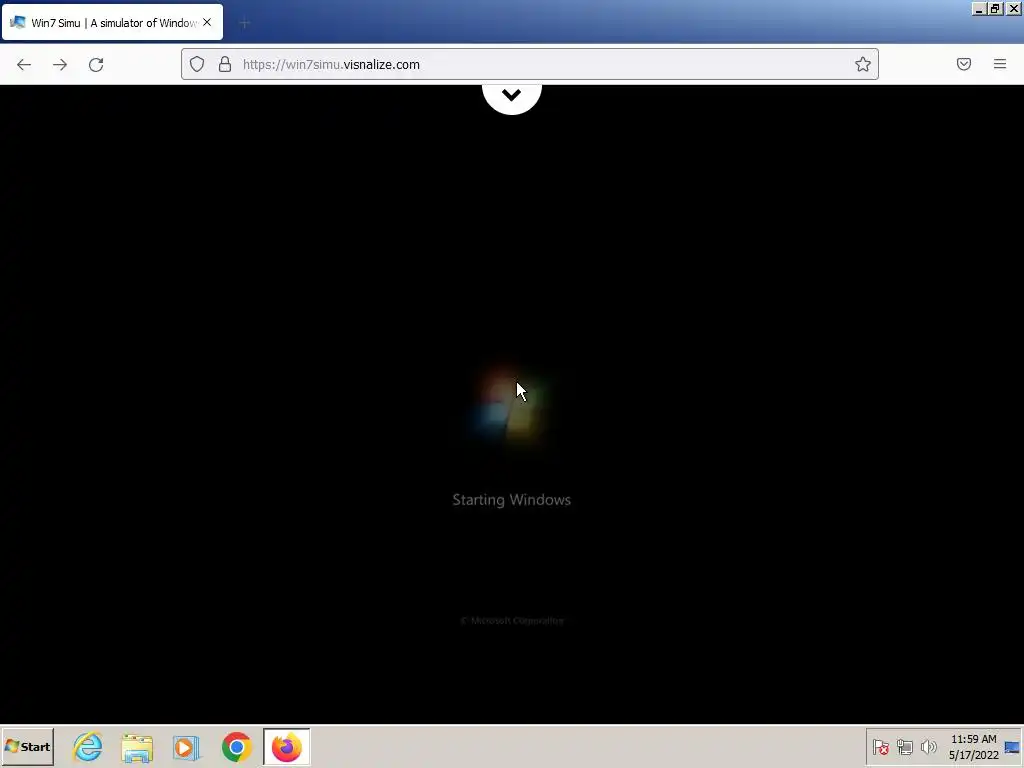This screenshot has width=1024, height=768.
Task: Click the 'Starting Windows' text
Action: coord(511,500)
